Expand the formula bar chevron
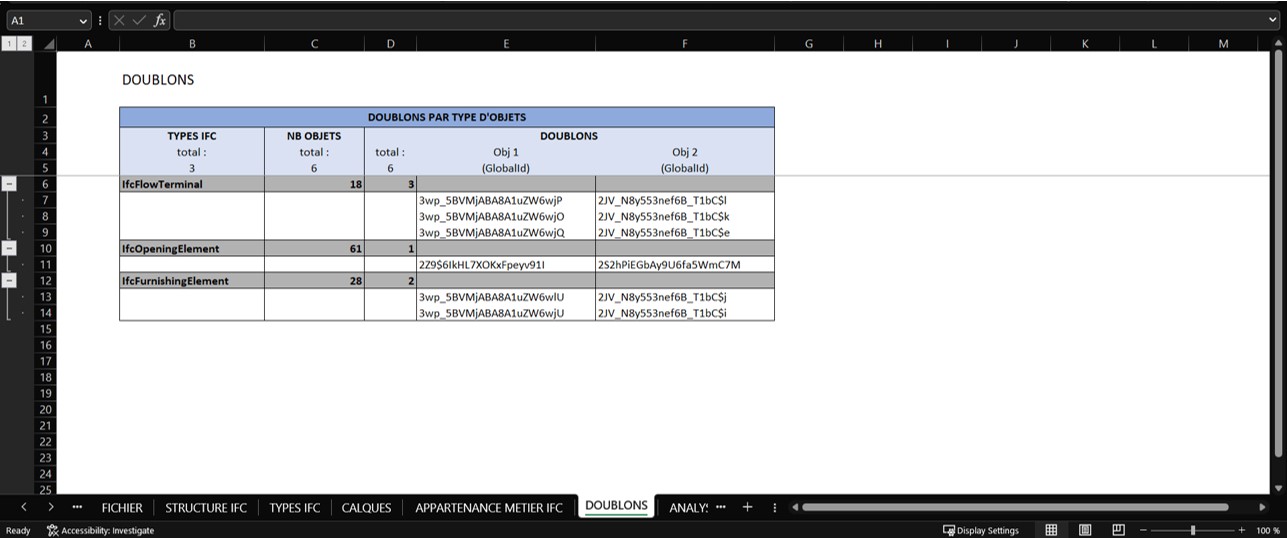 coord(1274,20)
